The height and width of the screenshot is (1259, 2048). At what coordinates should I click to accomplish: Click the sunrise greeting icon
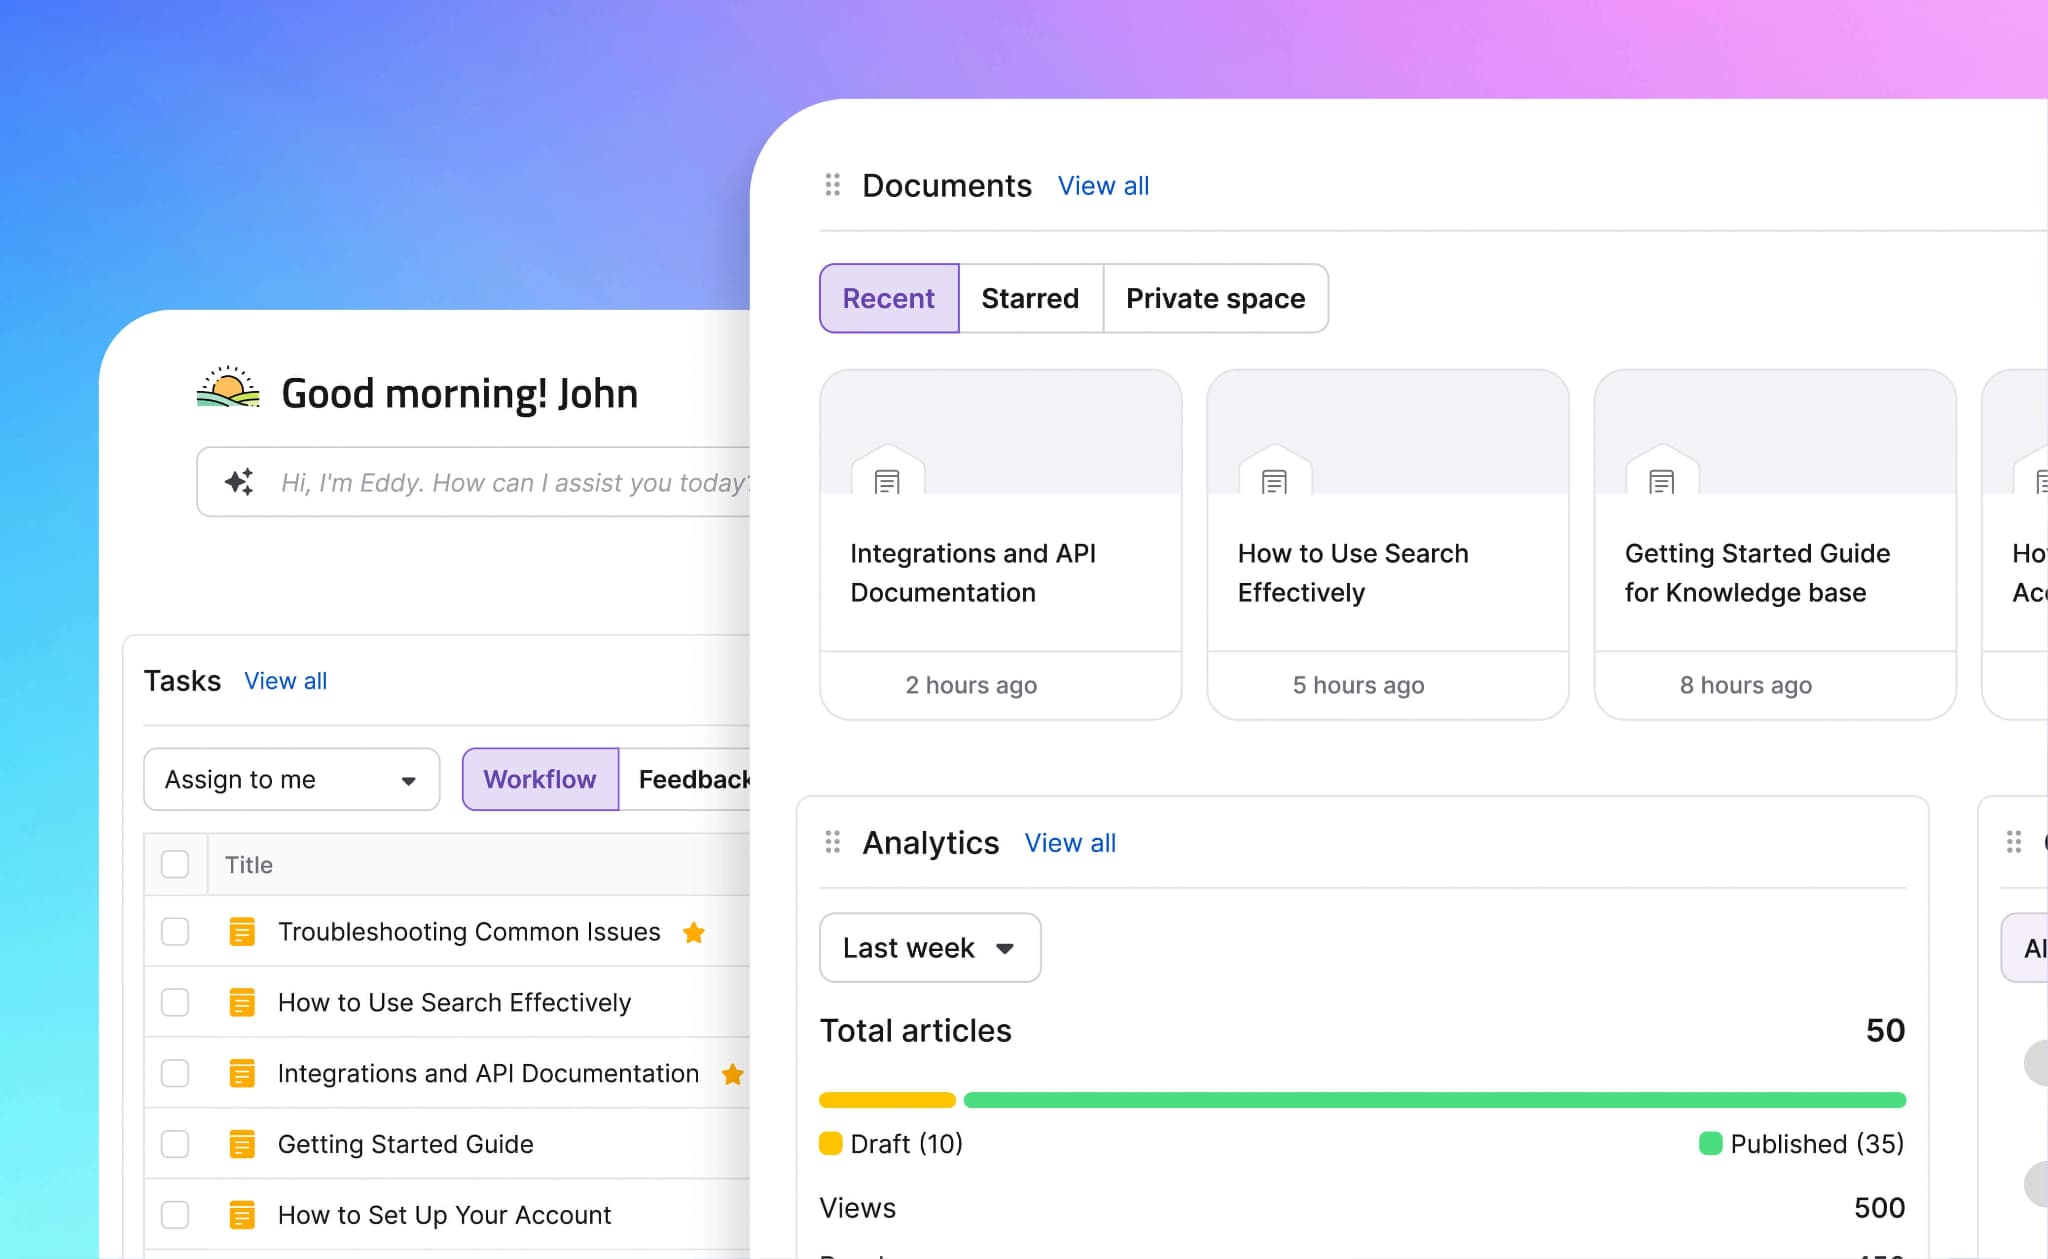(228, 387)
